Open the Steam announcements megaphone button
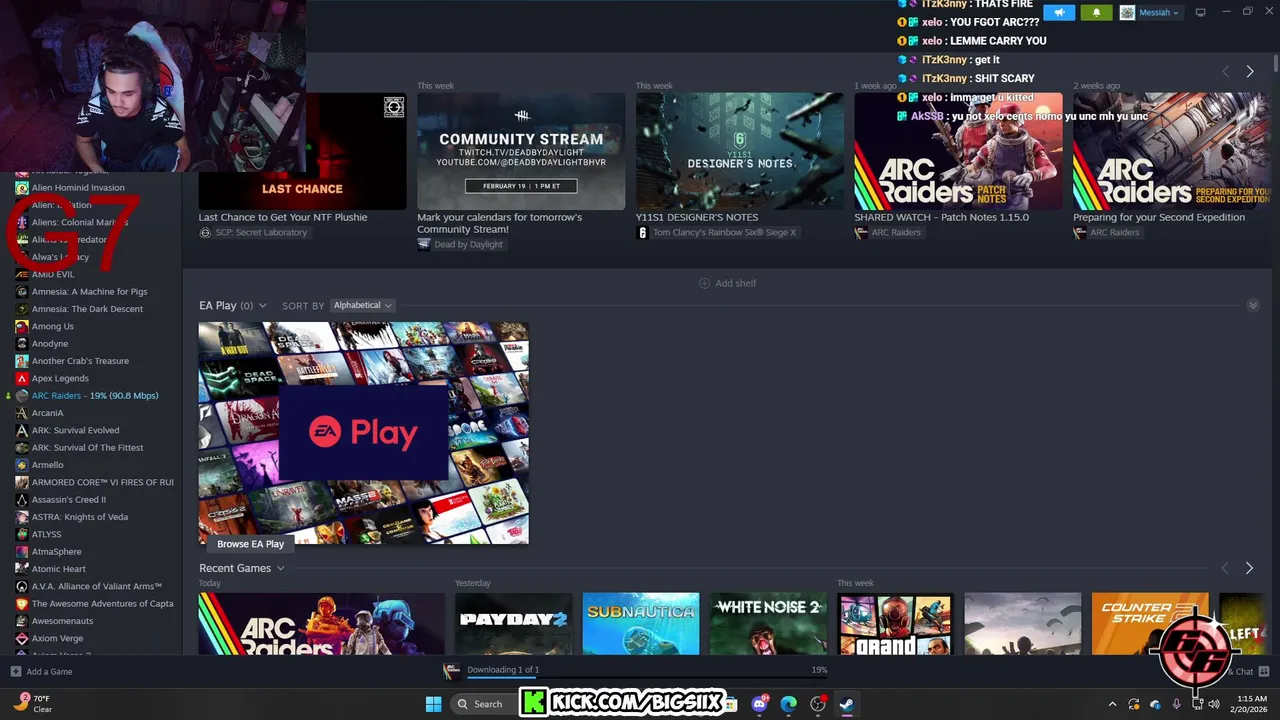The image size is (1280, 720). tap(1059, 12)
